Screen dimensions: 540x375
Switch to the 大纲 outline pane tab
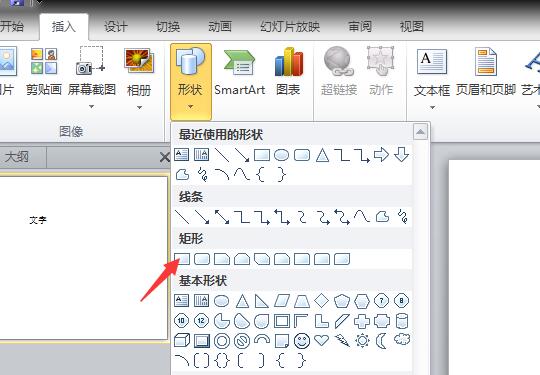[17, 157]
